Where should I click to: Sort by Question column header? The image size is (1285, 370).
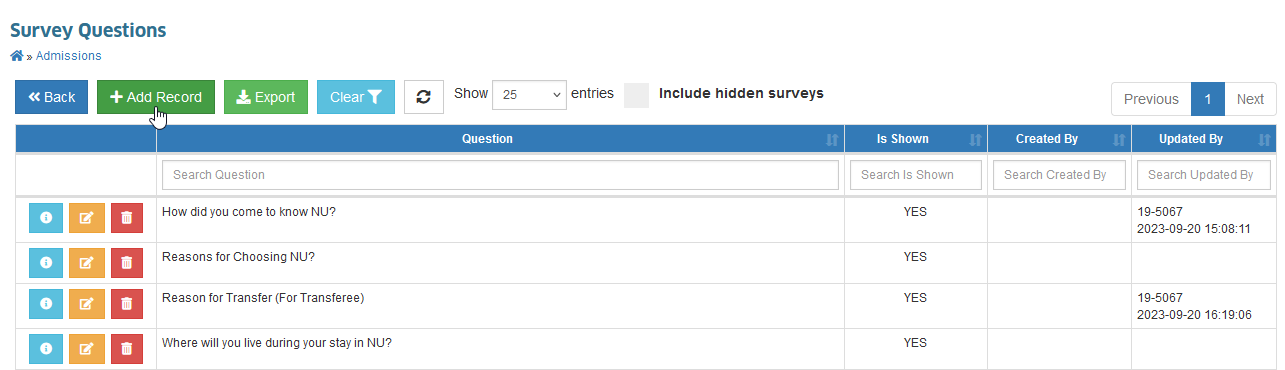[x=500, y=139]
